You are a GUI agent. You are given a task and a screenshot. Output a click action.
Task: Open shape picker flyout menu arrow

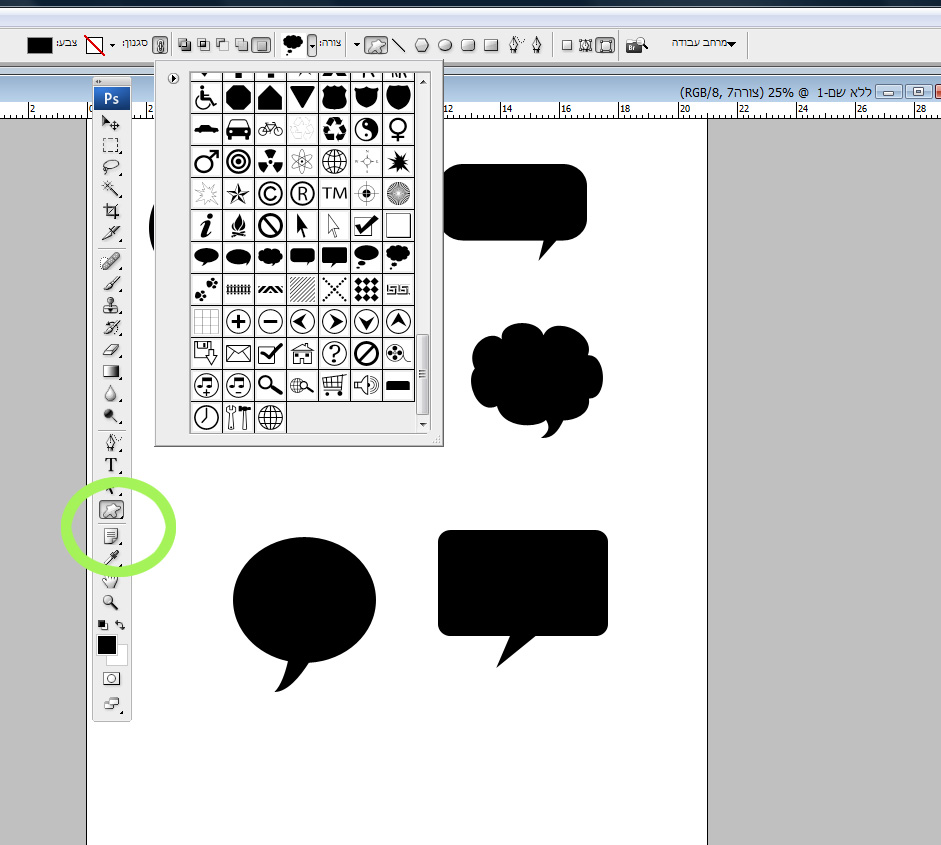point(173,78)
